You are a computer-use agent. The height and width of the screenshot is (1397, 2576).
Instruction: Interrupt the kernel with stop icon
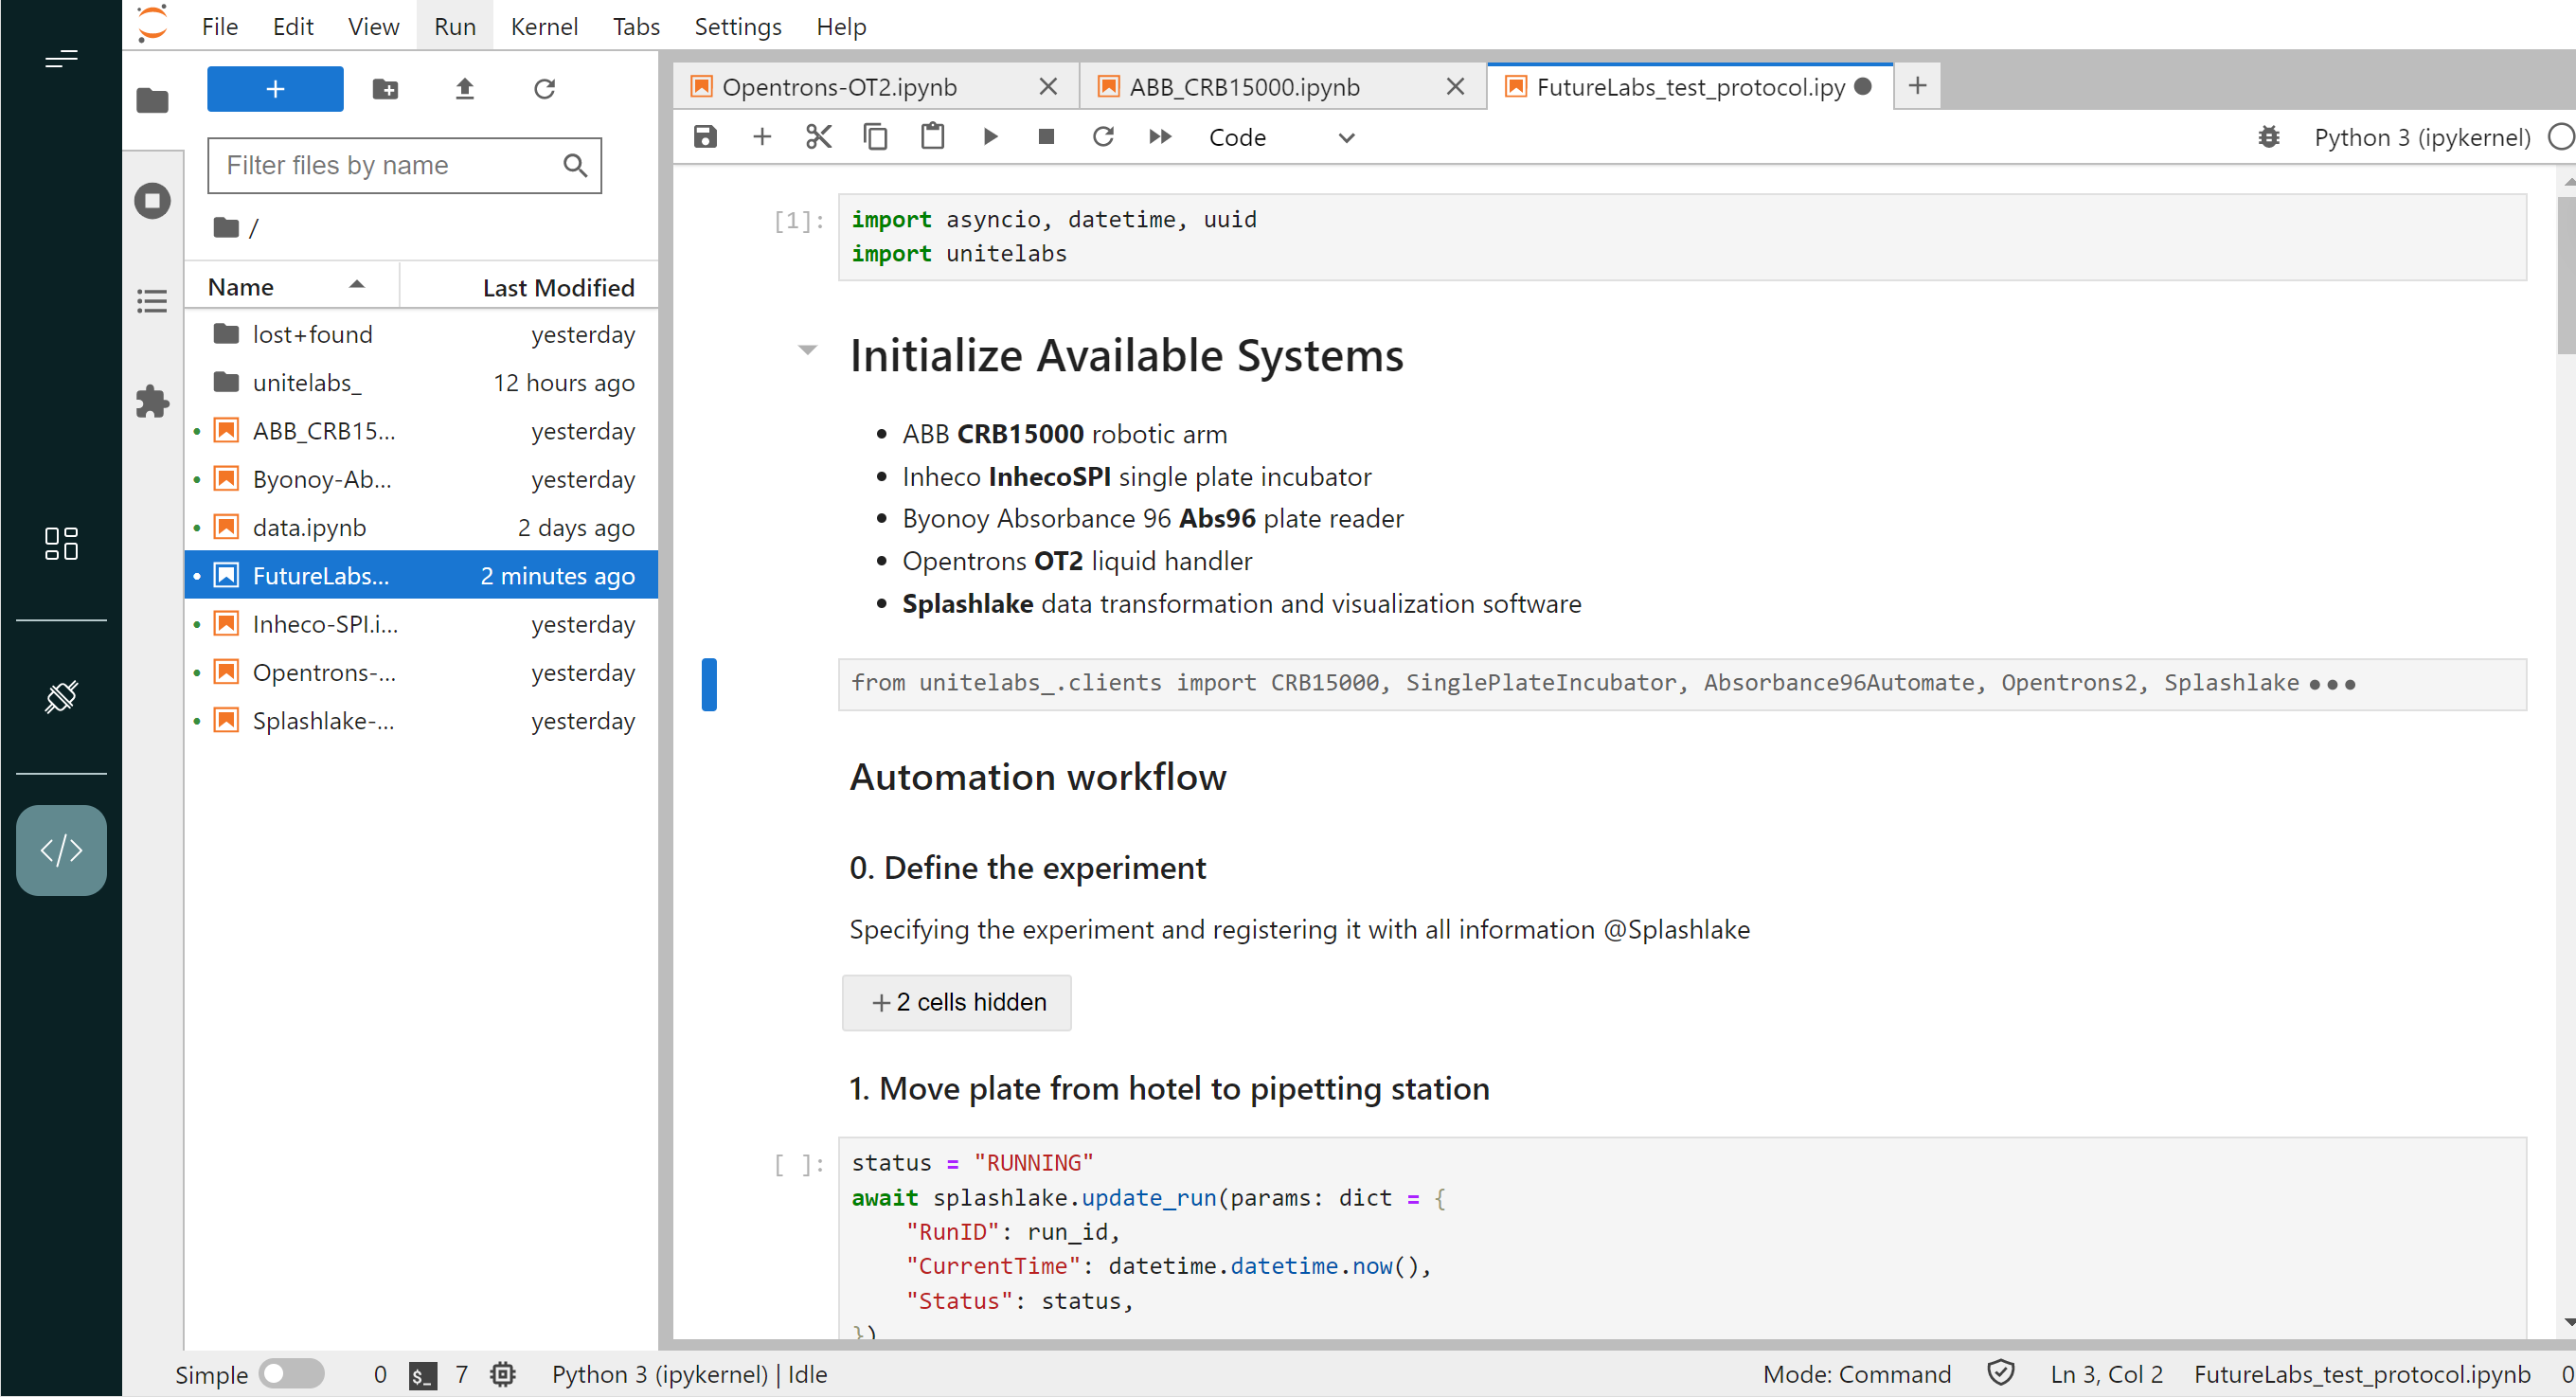click(x=1046, y=137)
